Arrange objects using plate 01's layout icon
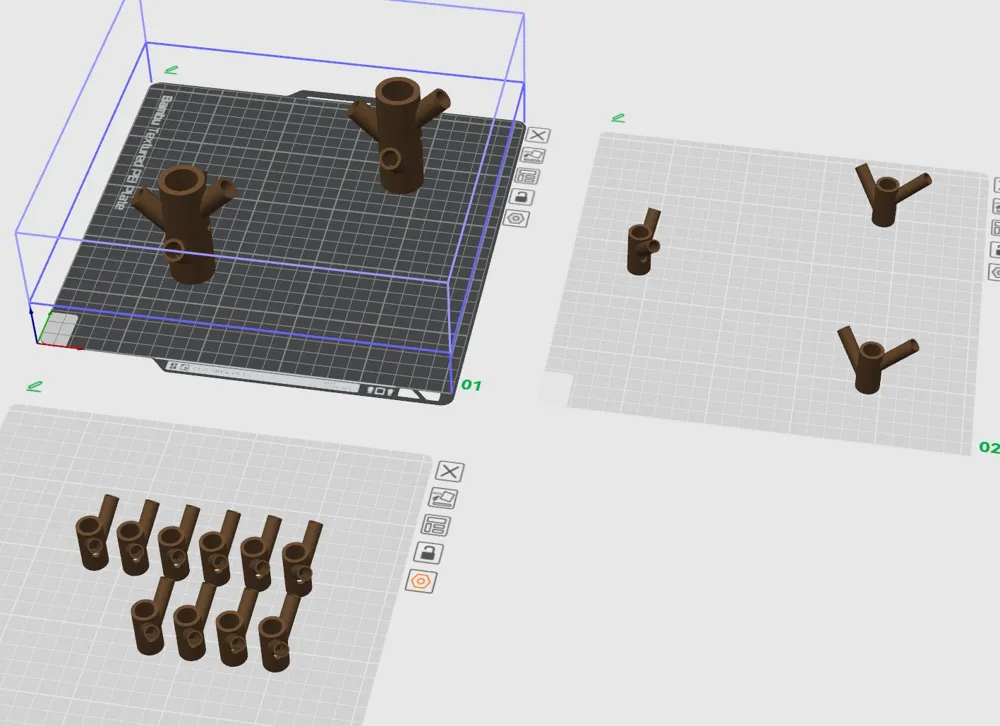The width and height of the screenshot is (1000, 726). coord(527,176)
